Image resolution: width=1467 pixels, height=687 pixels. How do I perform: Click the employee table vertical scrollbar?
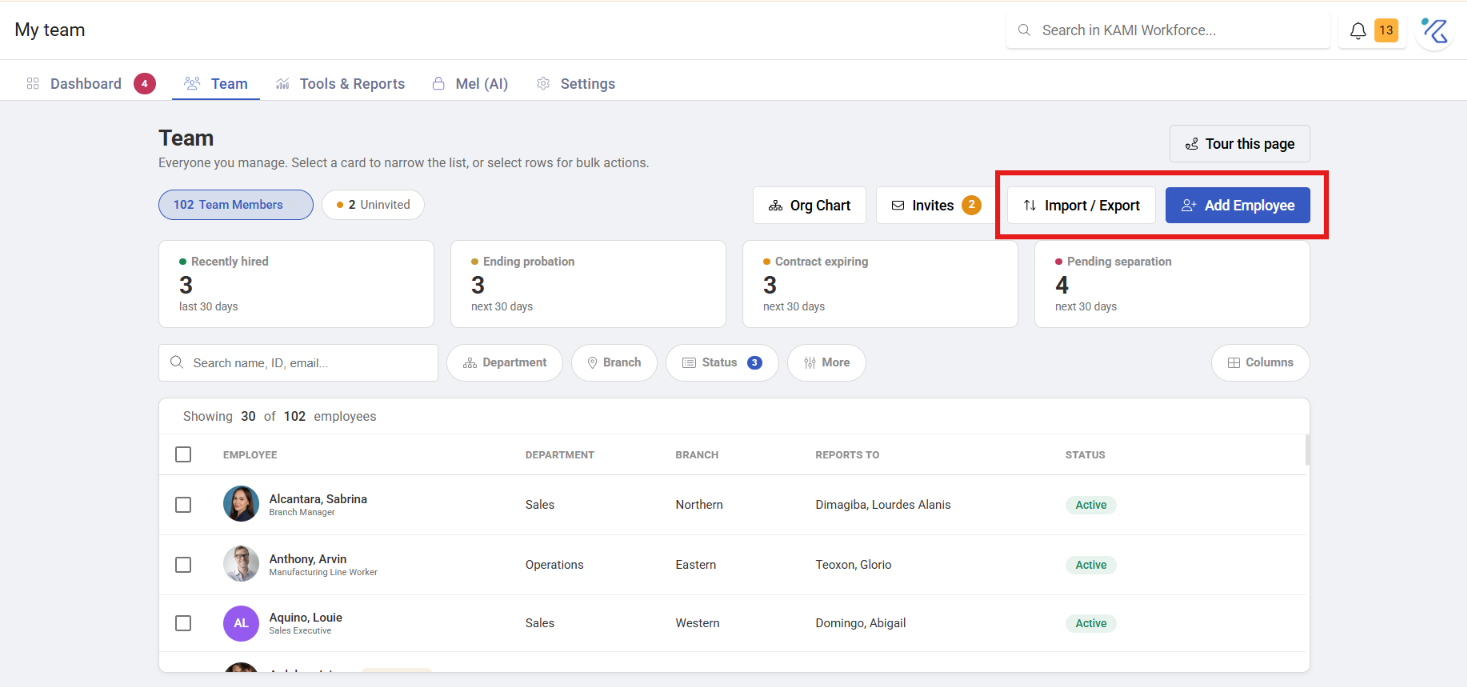1306,450
